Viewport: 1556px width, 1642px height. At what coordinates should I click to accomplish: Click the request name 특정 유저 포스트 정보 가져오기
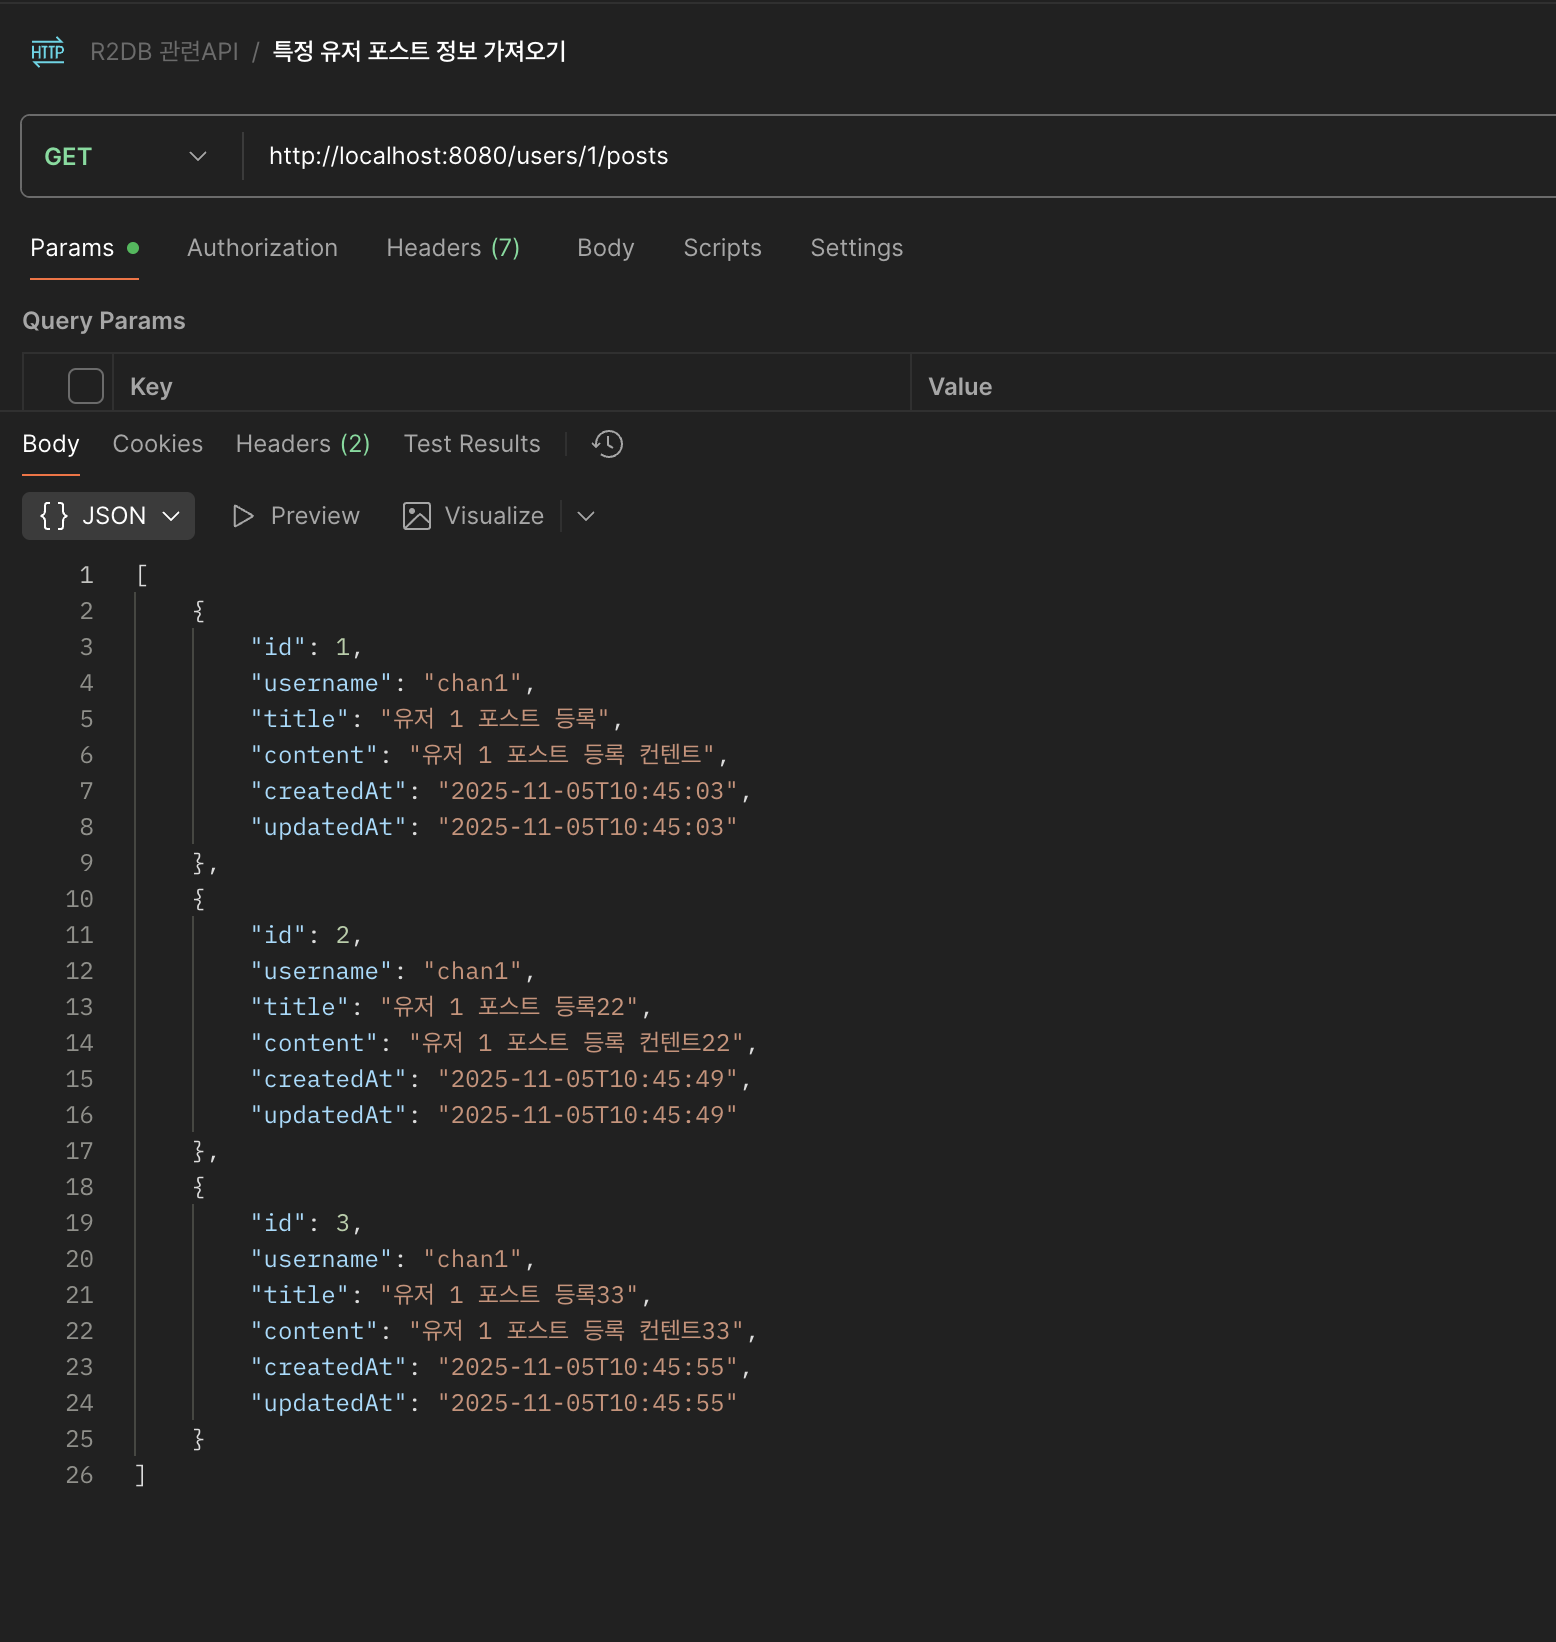click(x=420, y=52)
